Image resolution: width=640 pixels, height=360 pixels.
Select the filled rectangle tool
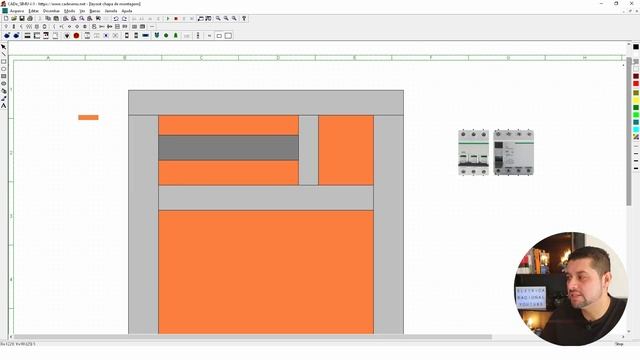coord(4,76)
